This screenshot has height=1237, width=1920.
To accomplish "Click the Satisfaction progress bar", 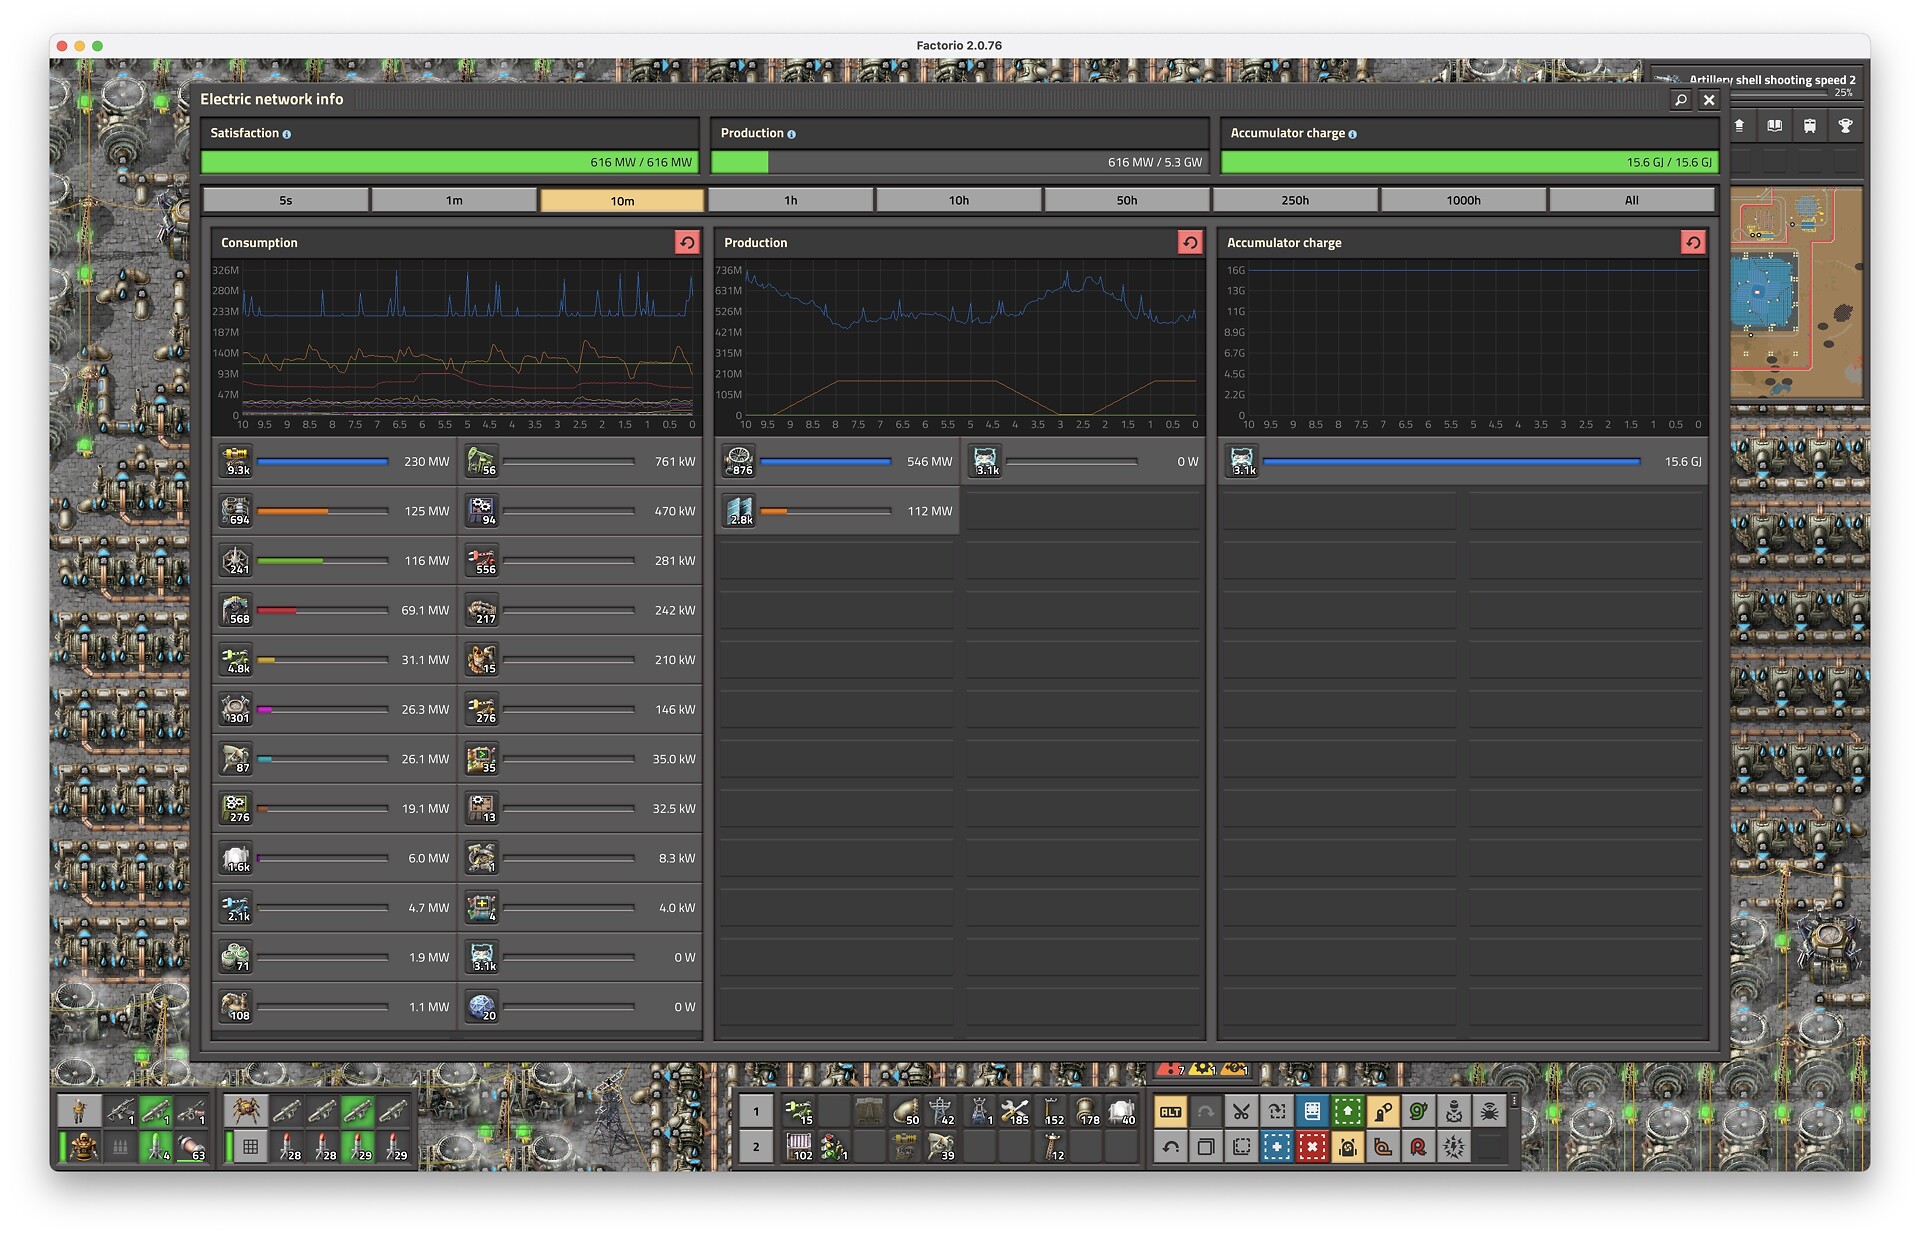I will click(449, 162).
